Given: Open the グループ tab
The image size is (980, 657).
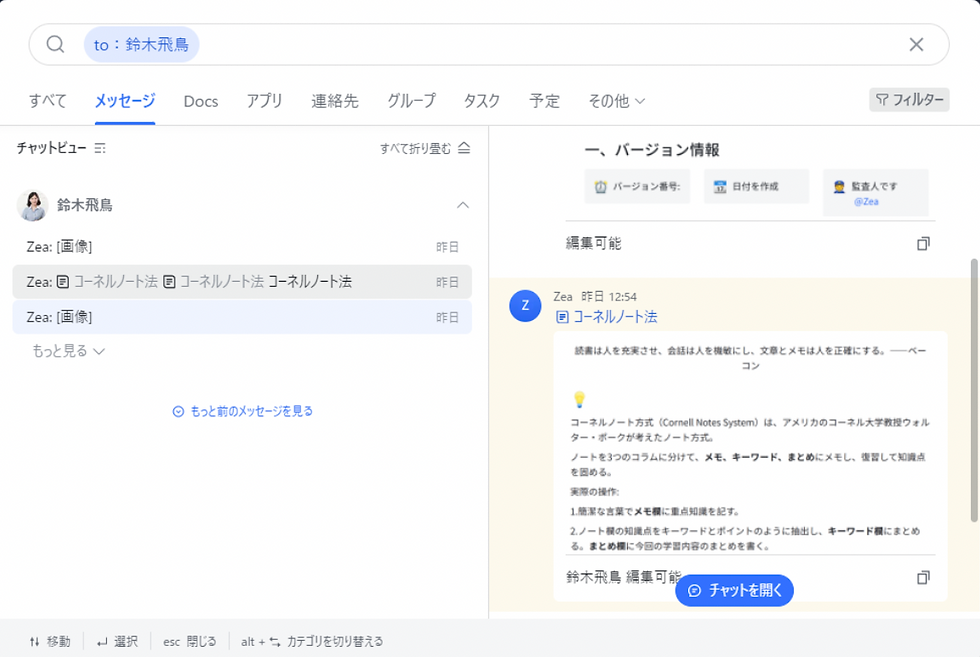Looking at the screenshot, I should tap(411, 101).
